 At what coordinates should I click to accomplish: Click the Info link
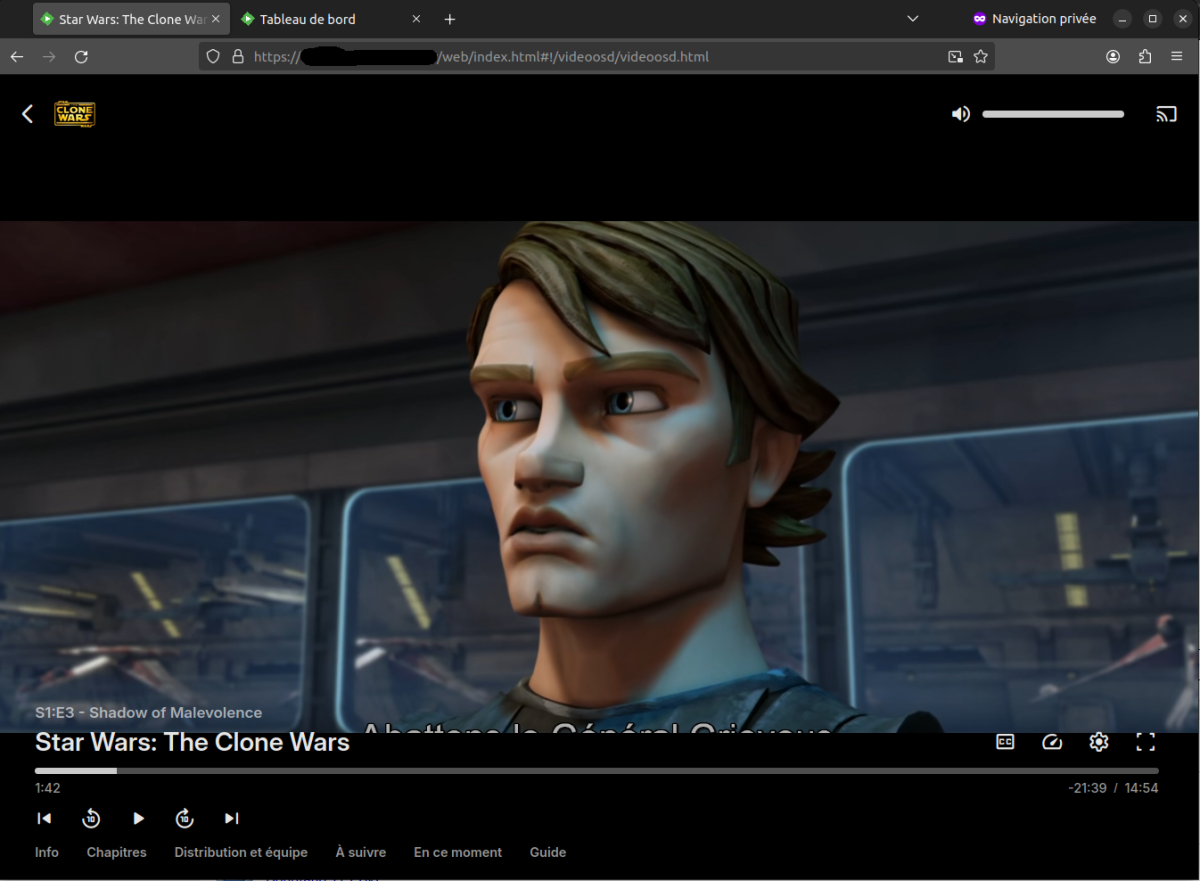[x=46, y=852]
